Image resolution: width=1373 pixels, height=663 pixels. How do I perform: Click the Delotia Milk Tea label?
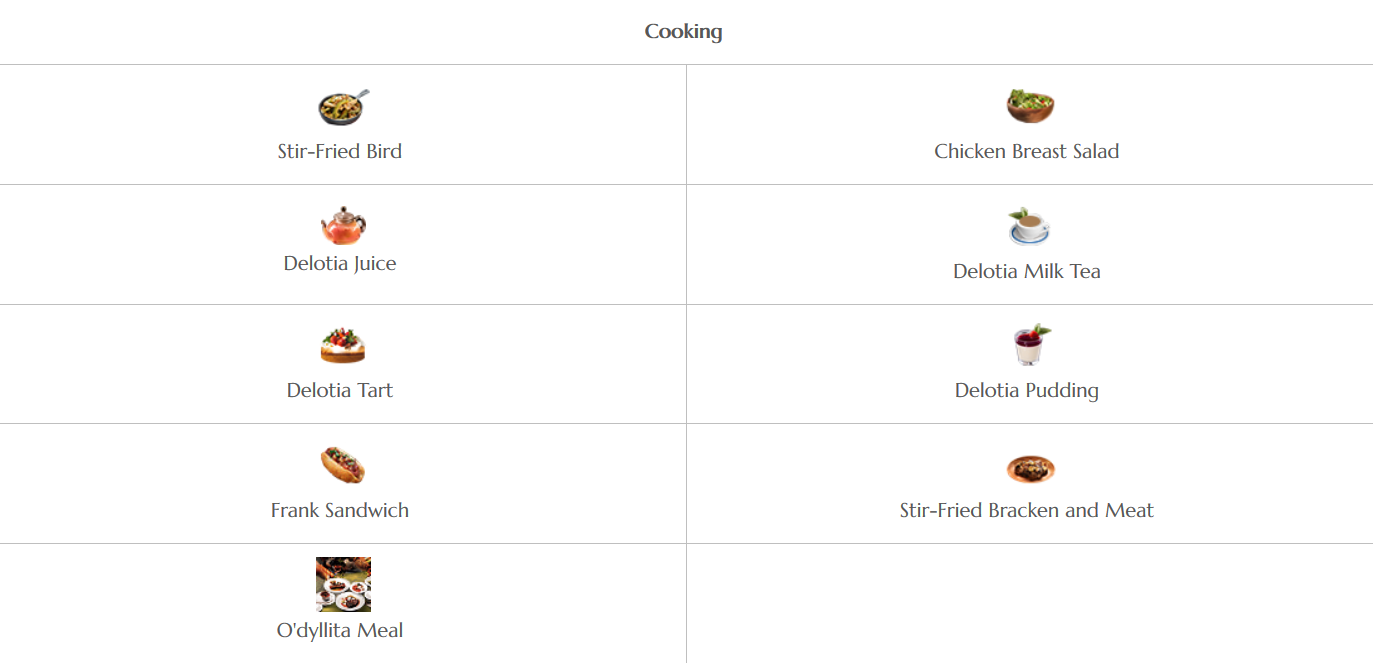(1026, 272)
